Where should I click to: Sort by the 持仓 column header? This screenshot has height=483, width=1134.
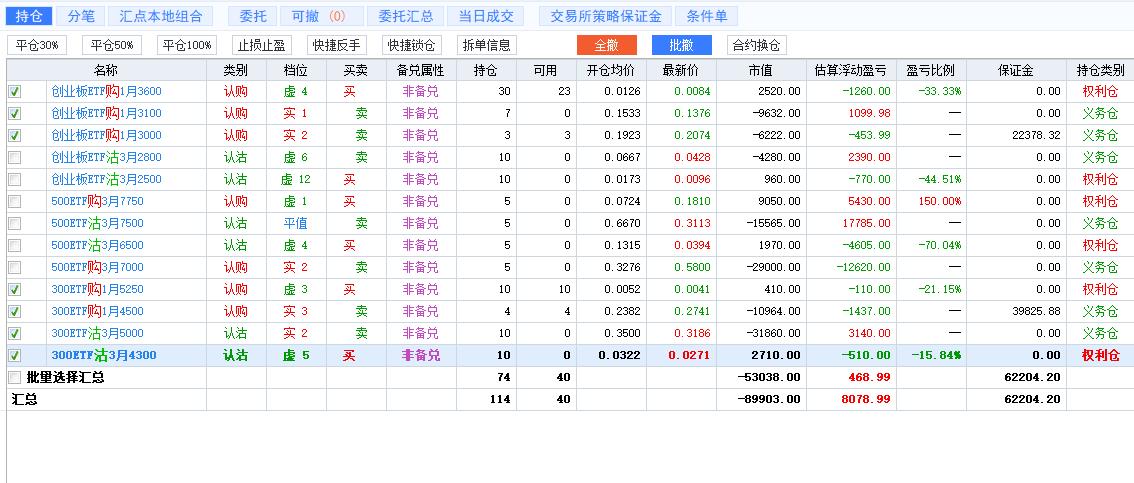[486, 70]
